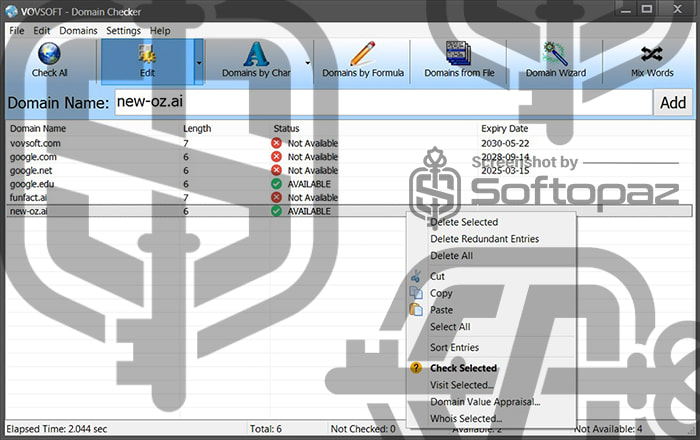Sort by the Length column header
Viewport: 700px width, 440px height.
(x=197, y=129)
